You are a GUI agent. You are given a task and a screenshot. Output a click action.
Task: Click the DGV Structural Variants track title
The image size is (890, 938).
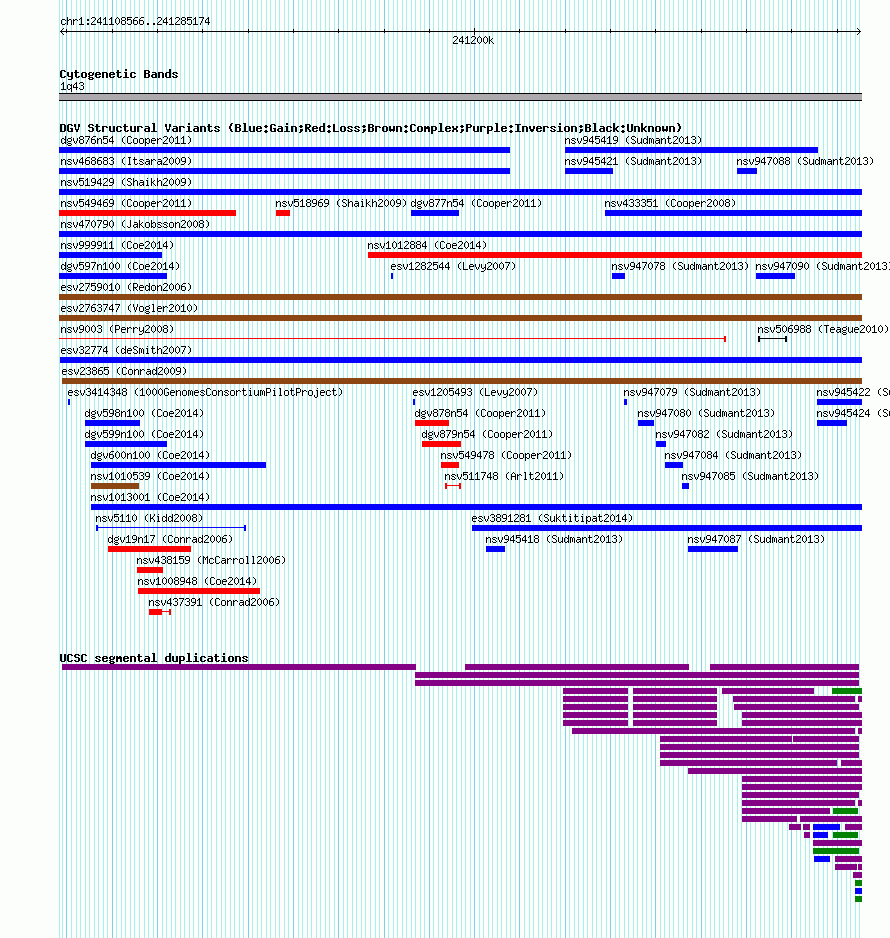(370, 127)
